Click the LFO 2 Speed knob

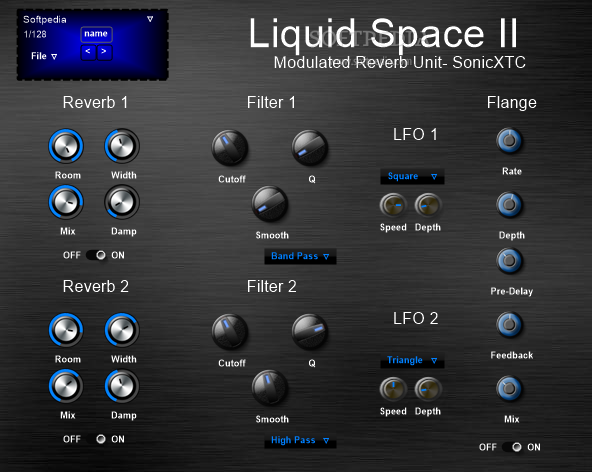(x=393, y=389)
